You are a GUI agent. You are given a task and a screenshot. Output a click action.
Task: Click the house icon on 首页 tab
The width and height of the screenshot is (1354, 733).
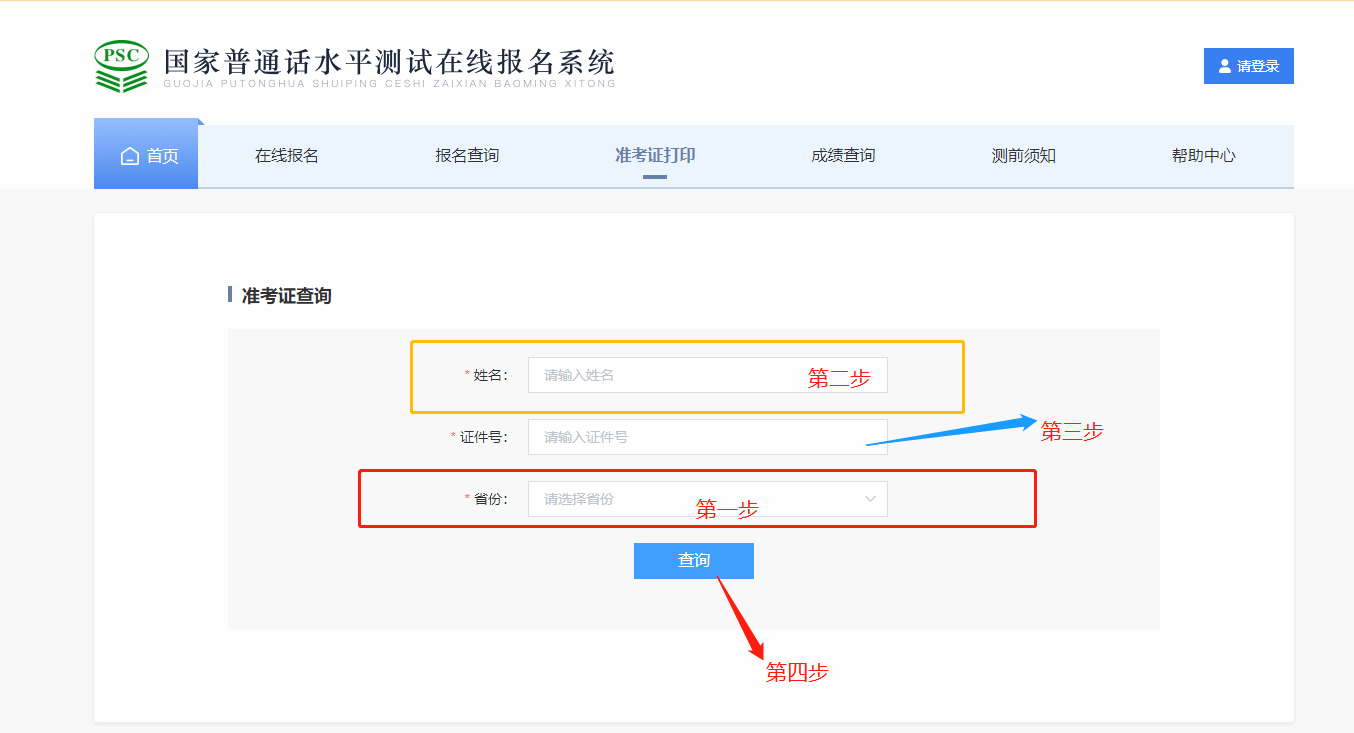[x=129, y=156]
